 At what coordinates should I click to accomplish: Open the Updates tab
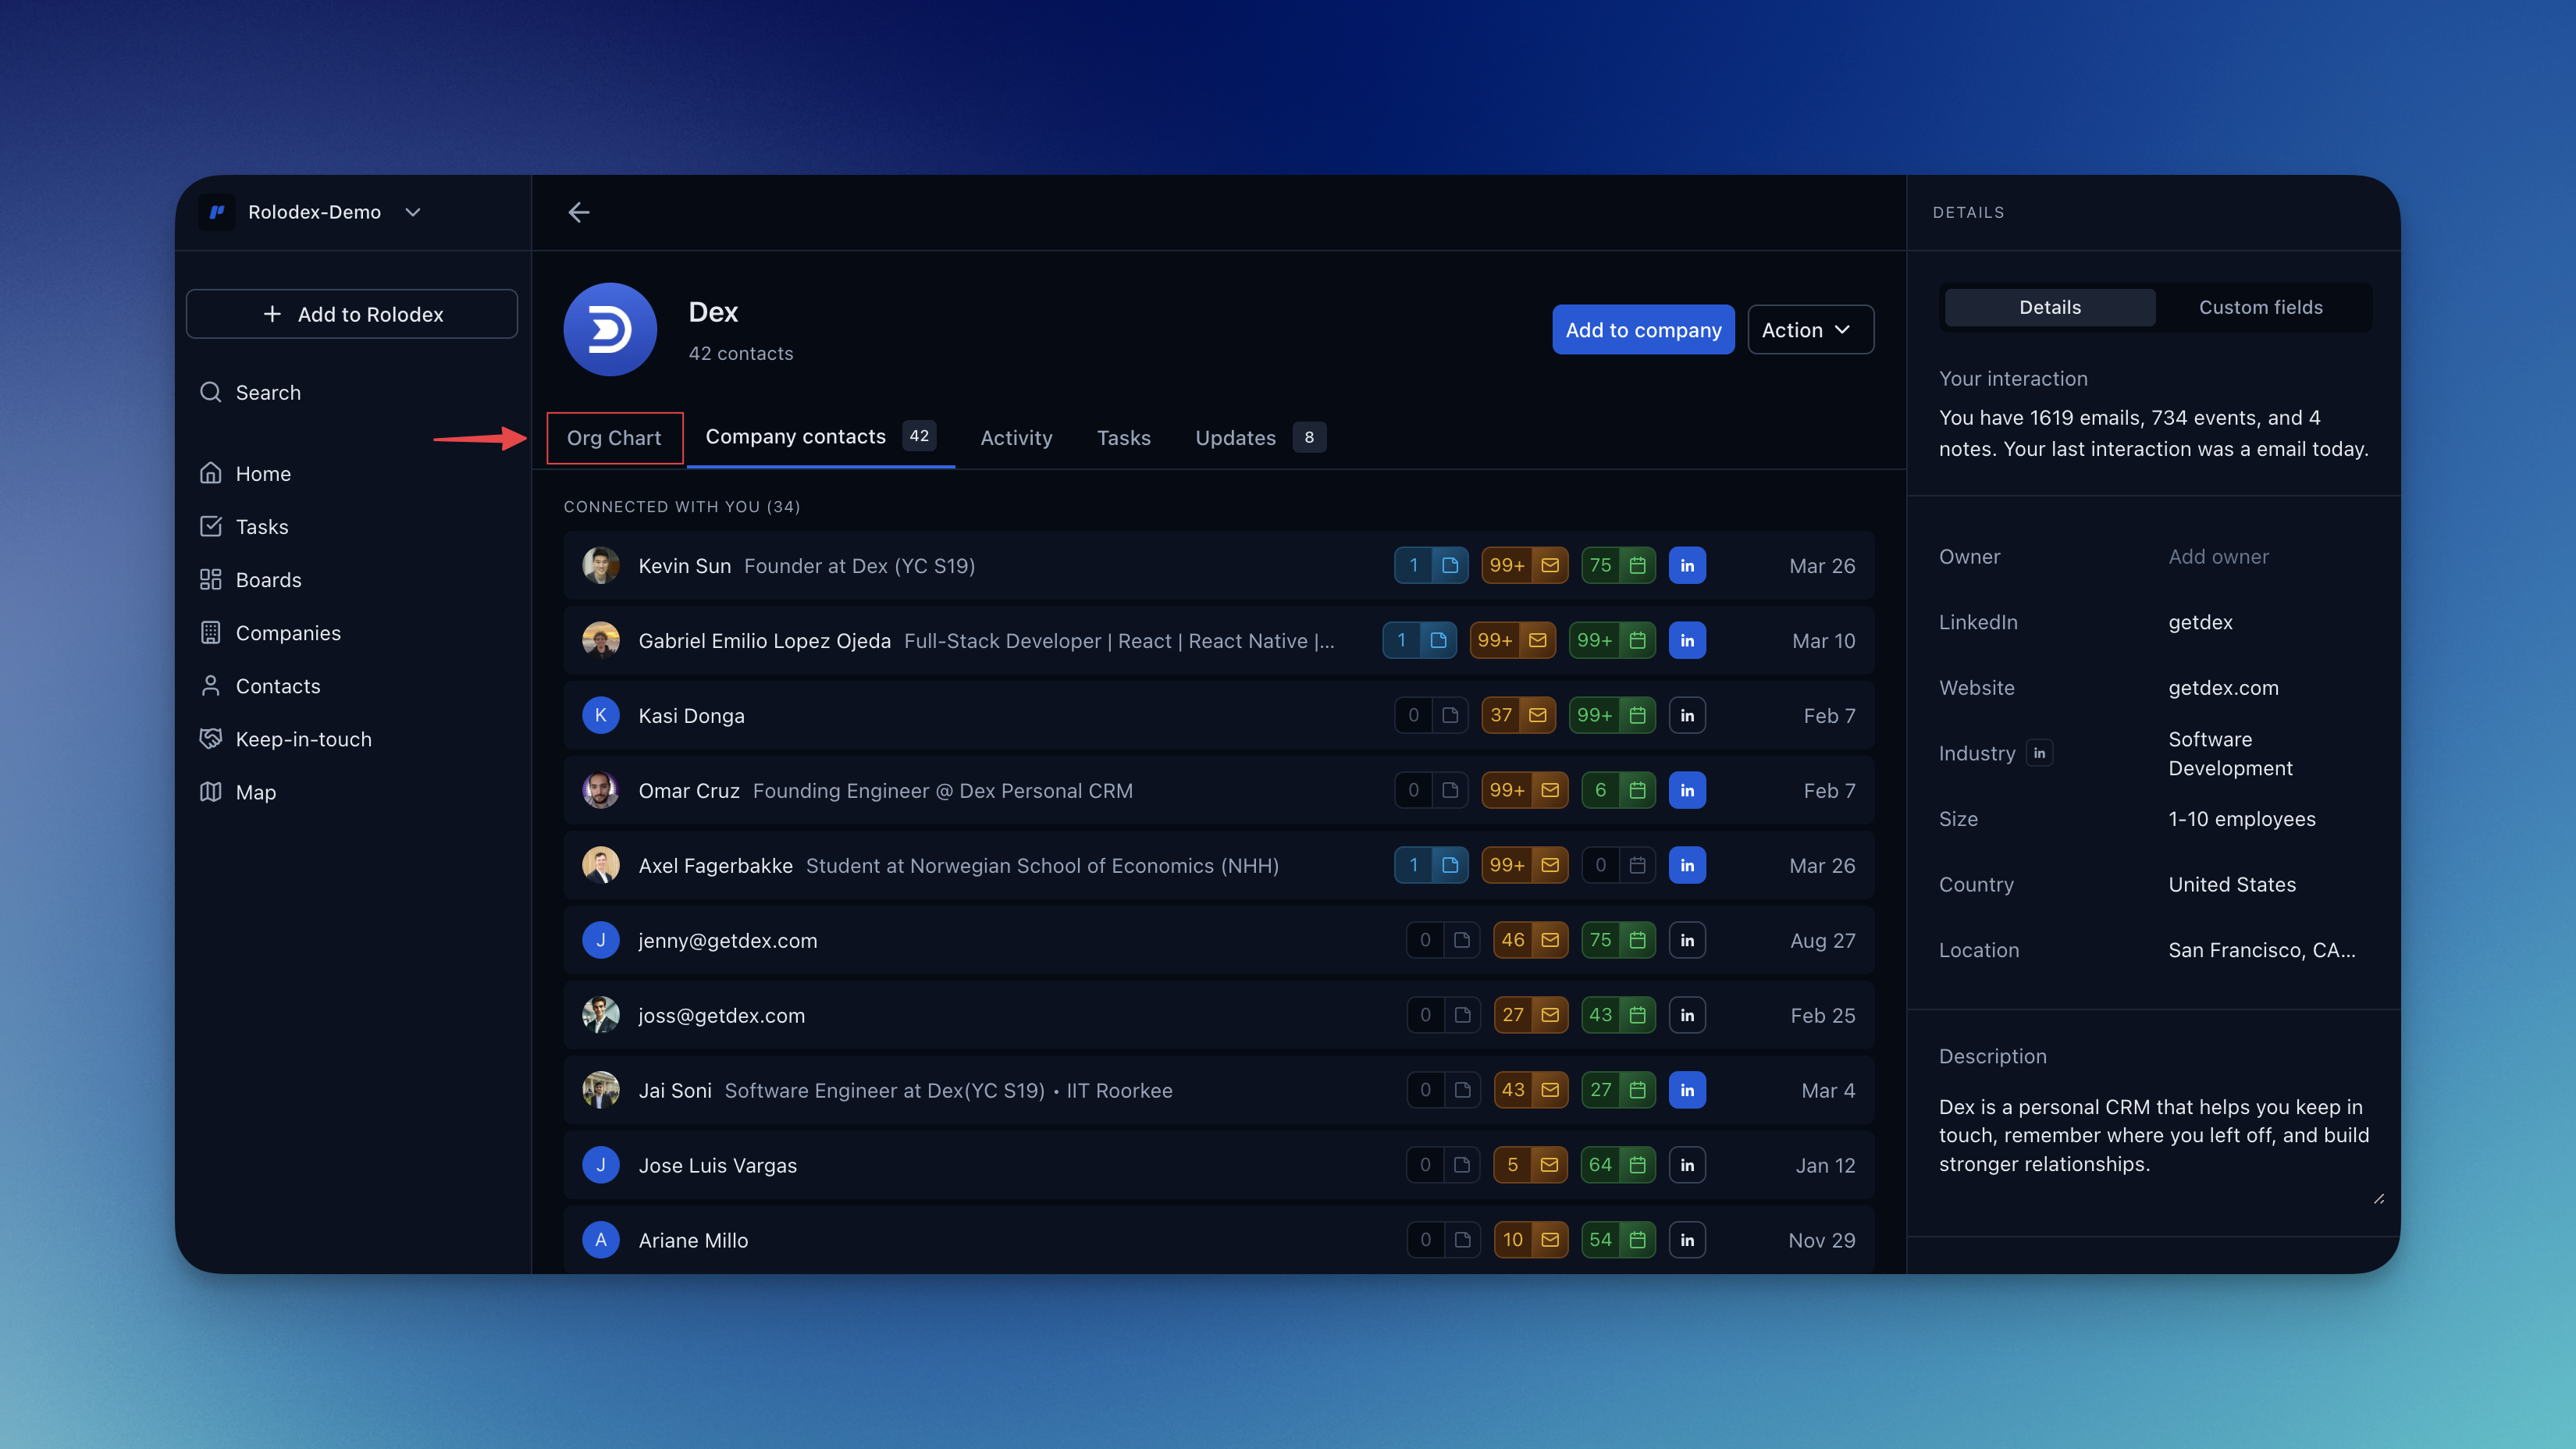[x=1260, y=438]
